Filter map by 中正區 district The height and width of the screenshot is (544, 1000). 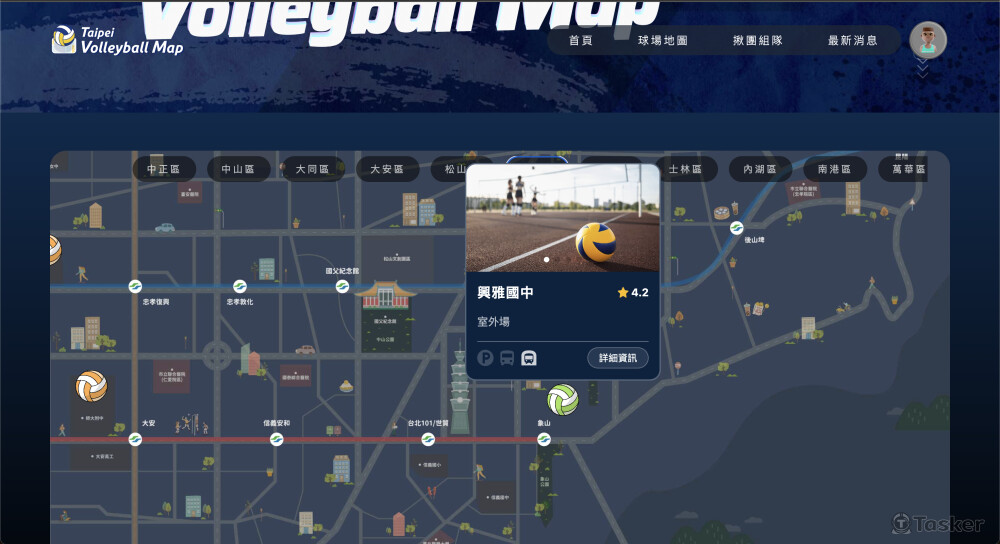[164, 169]
